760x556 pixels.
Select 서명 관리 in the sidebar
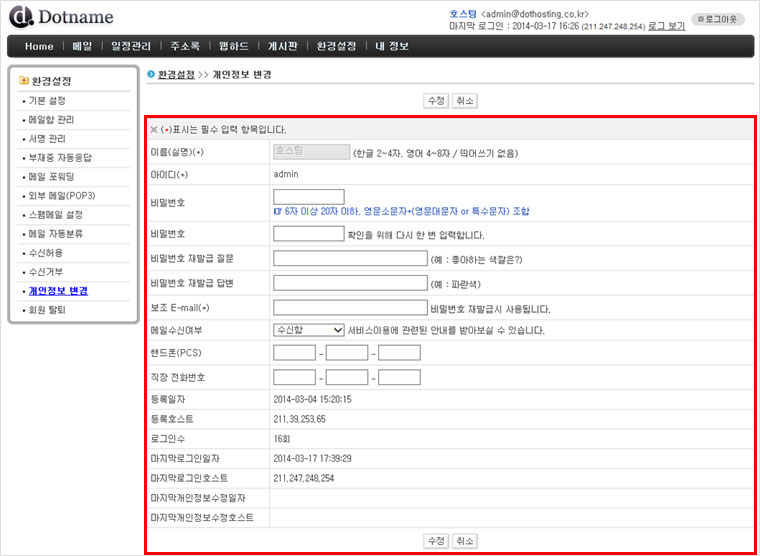46,139
